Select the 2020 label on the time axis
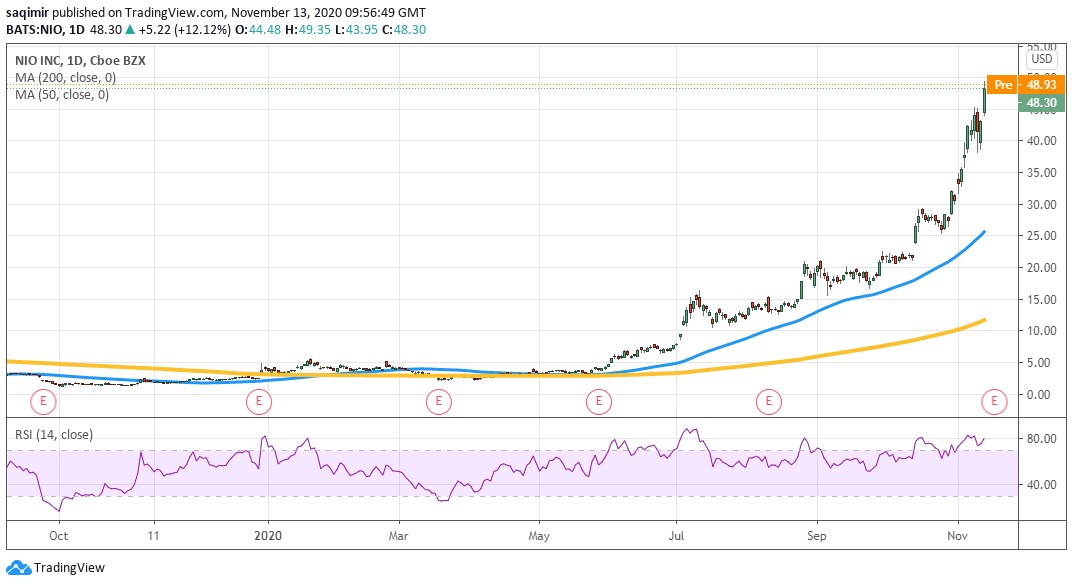Screen dimensions: 1073x586 [x=269, y=536]
